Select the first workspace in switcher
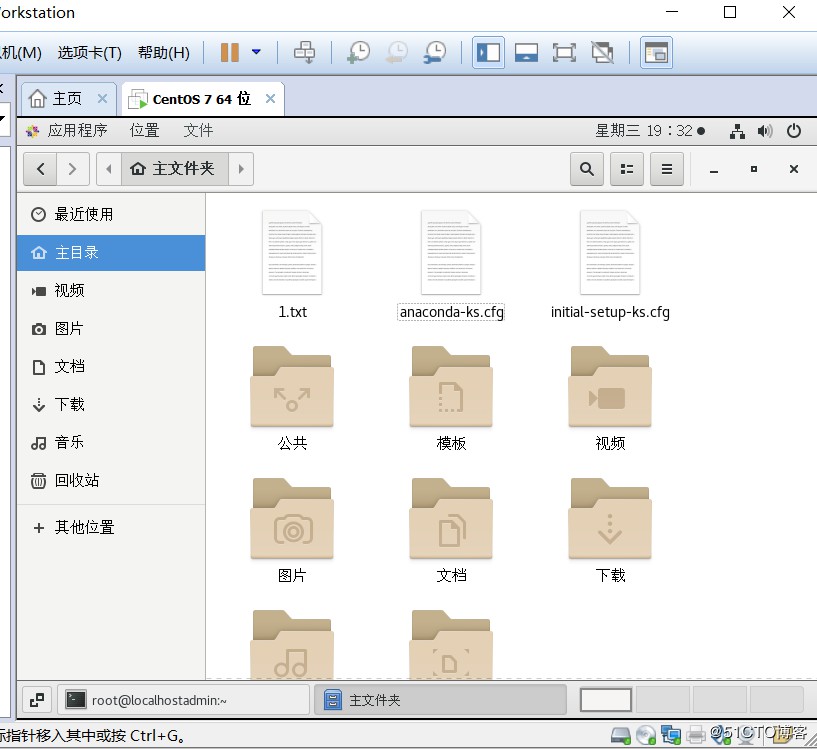Image resolution: width=817 pixels, height=749 pixels. (606, 700)
